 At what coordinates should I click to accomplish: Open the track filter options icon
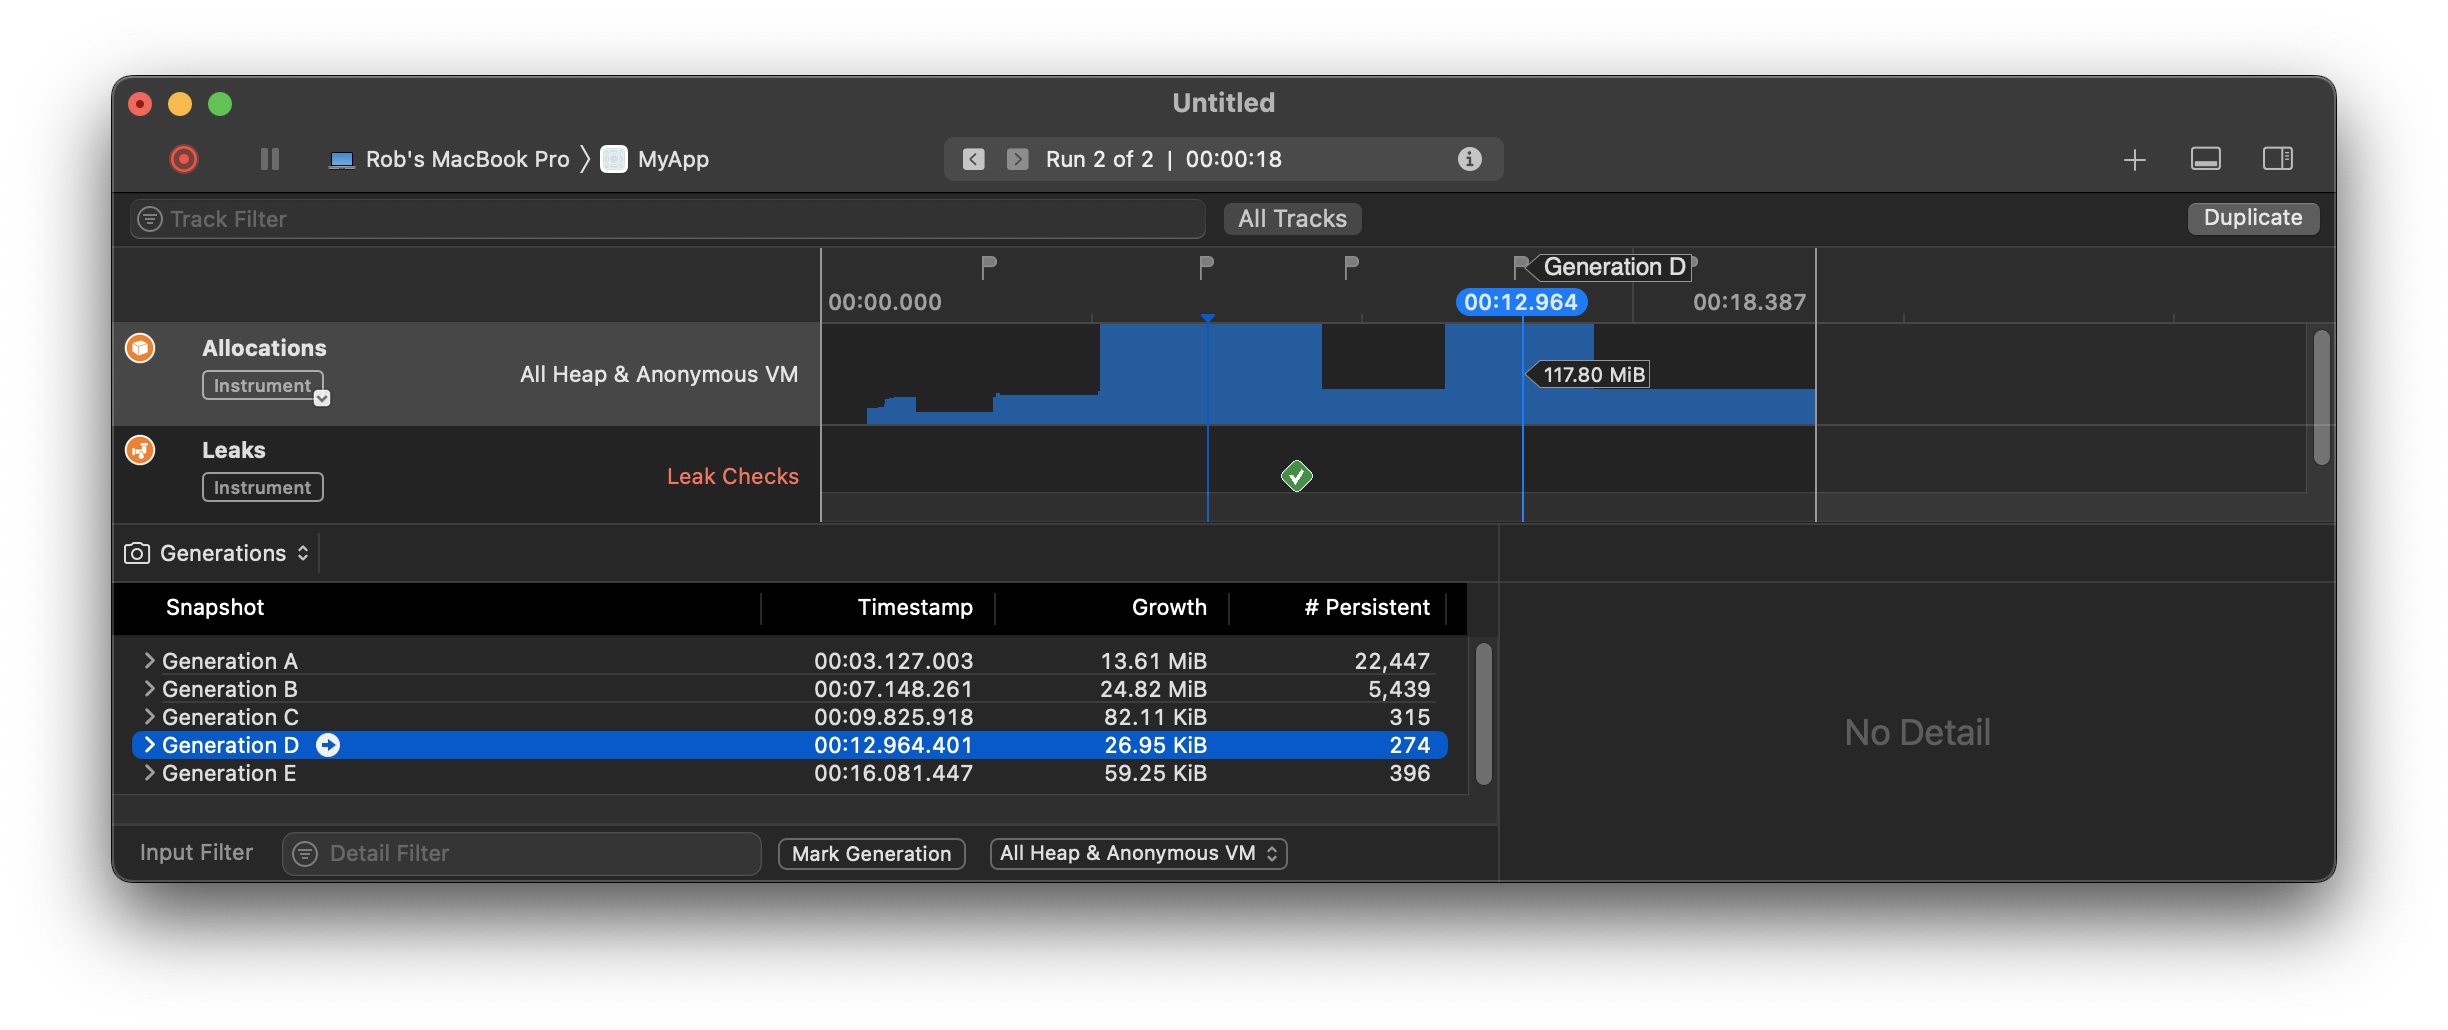point(150,219)
